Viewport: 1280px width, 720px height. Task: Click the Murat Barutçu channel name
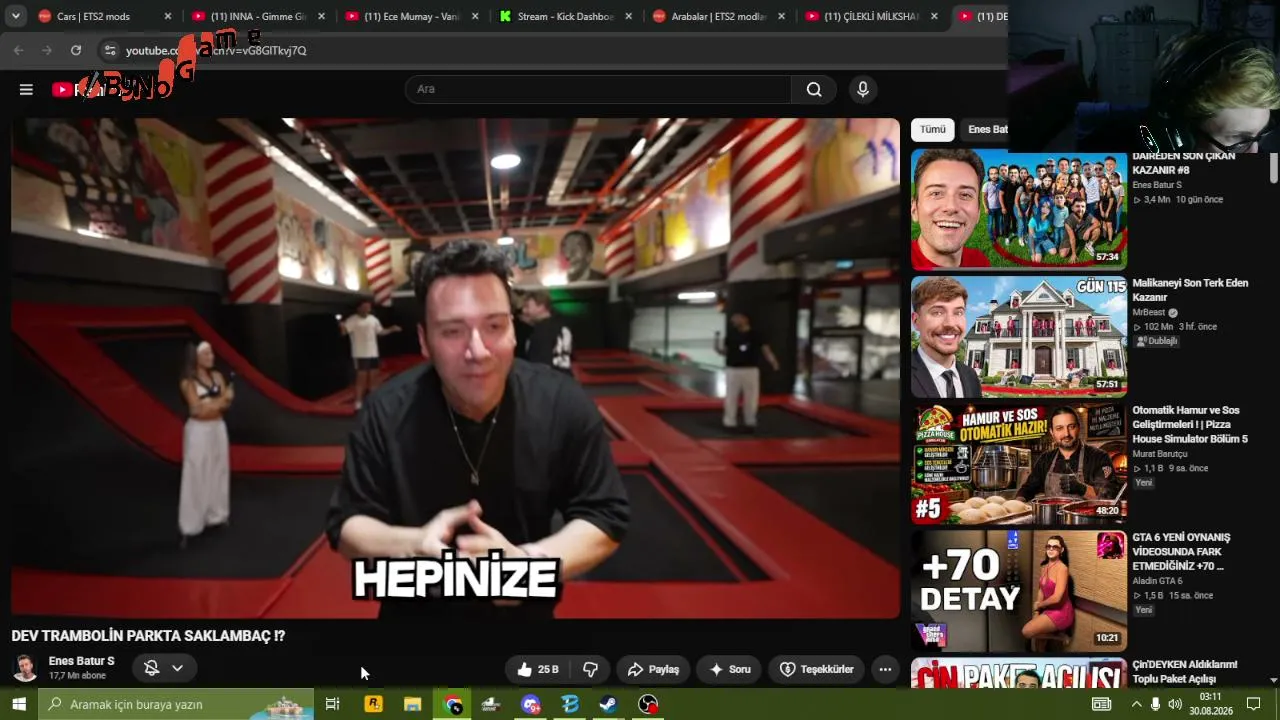pyautogui.click(x=1160, y=454)
